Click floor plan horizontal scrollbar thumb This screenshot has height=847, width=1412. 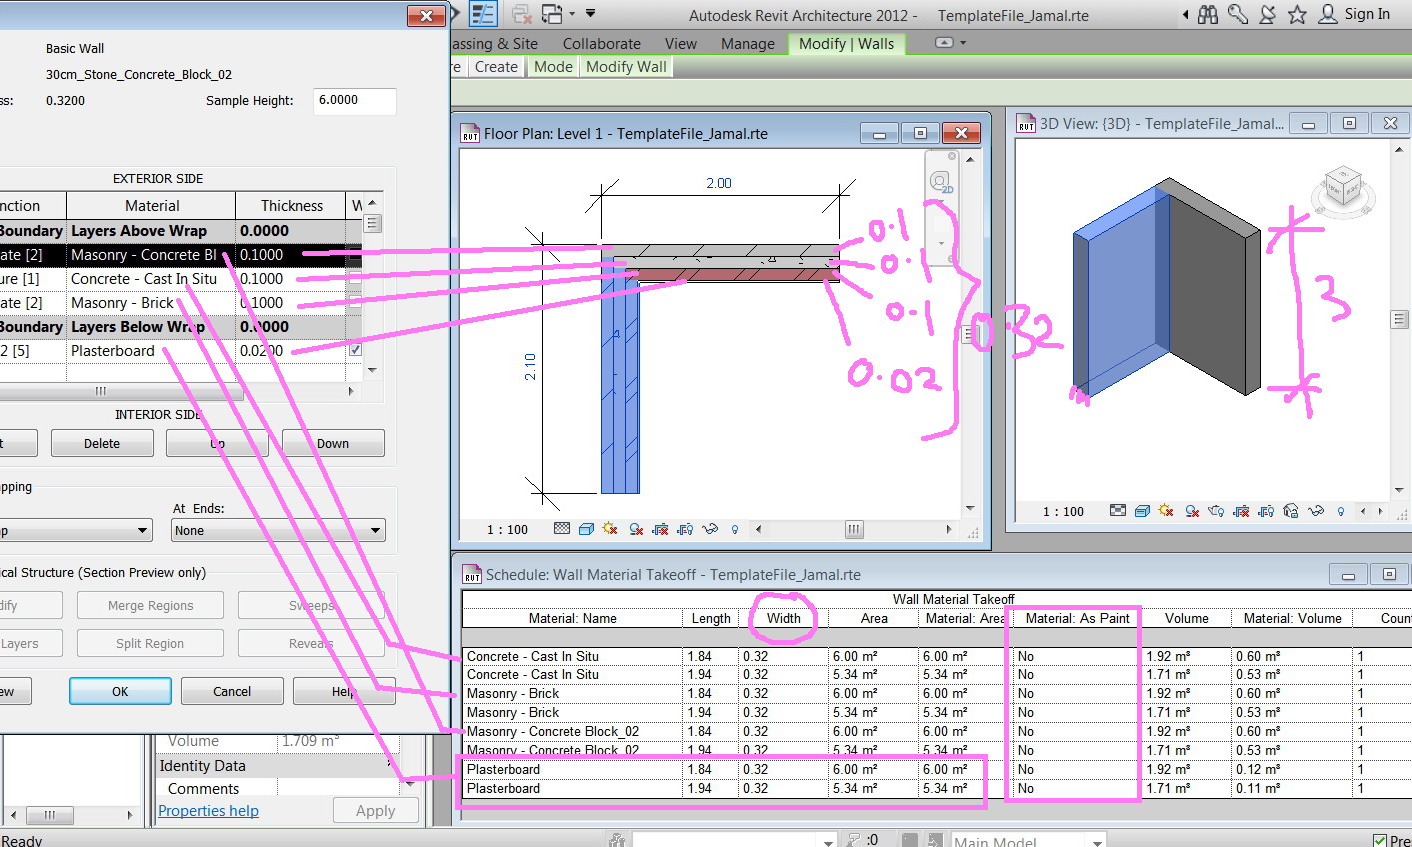coord(854,529)
